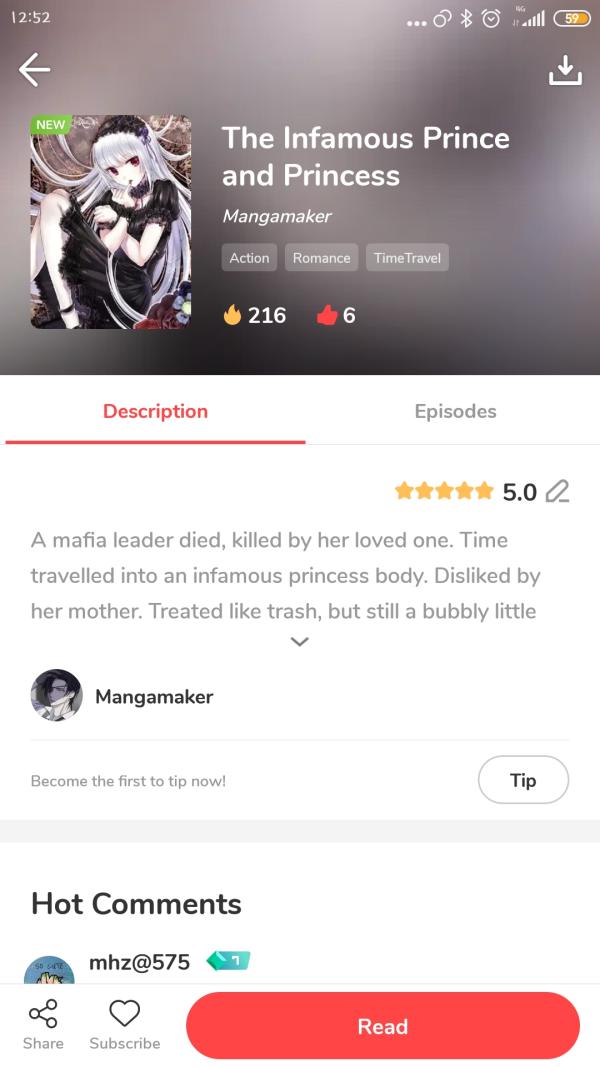Viewport: 600px width, 1067px height.
Task: Tap the red Read button
Action: (383, 1026)
